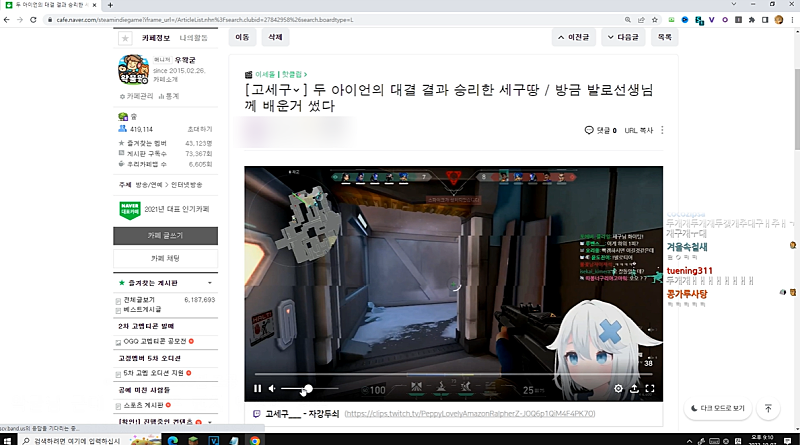The width and height of the screenshot is (800, 445).
Task: Go back with browser back arrow
Action: pos(6,20)
